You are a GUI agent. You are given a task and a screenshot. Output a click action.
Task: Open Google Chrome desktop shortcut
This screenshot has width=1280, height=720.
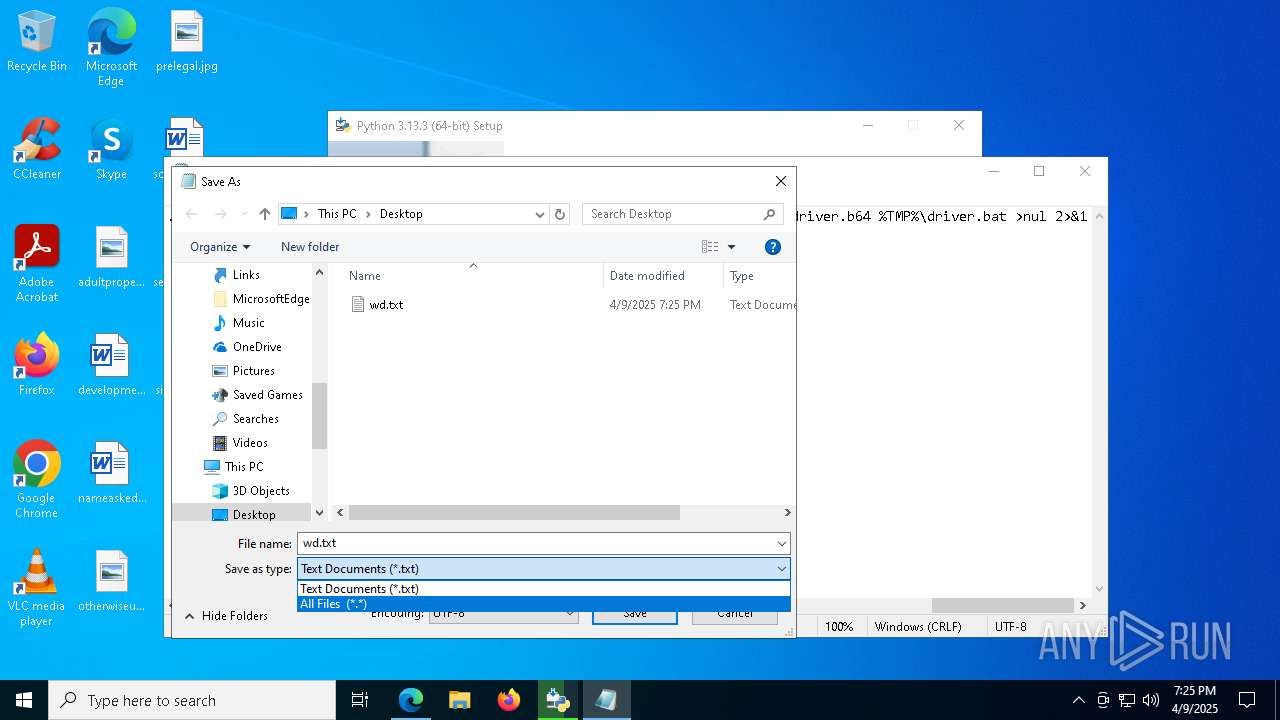[x=37, y=480]
